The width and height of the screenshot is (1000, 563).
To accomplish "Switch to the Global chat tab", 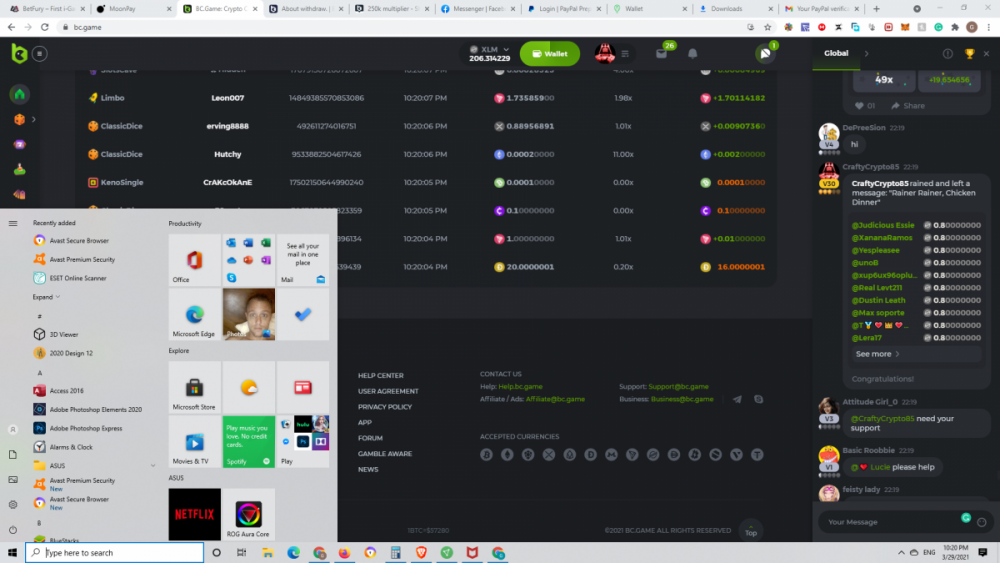I will pos(836,54).
